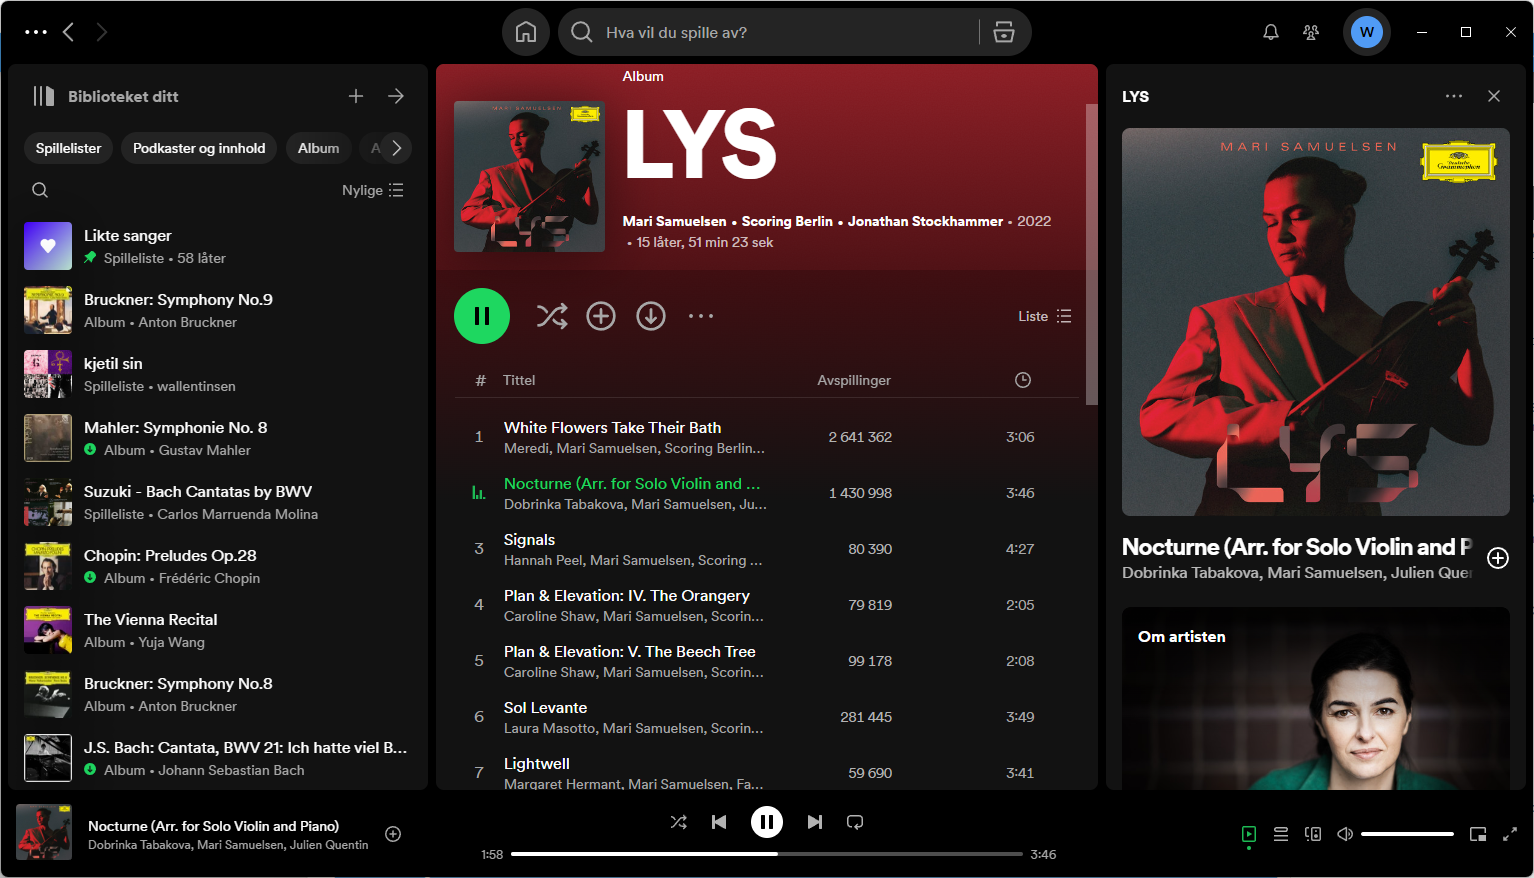Filter library by Spillelister
The width and height of the screenshot is (1534, 878).
point(68,148)
